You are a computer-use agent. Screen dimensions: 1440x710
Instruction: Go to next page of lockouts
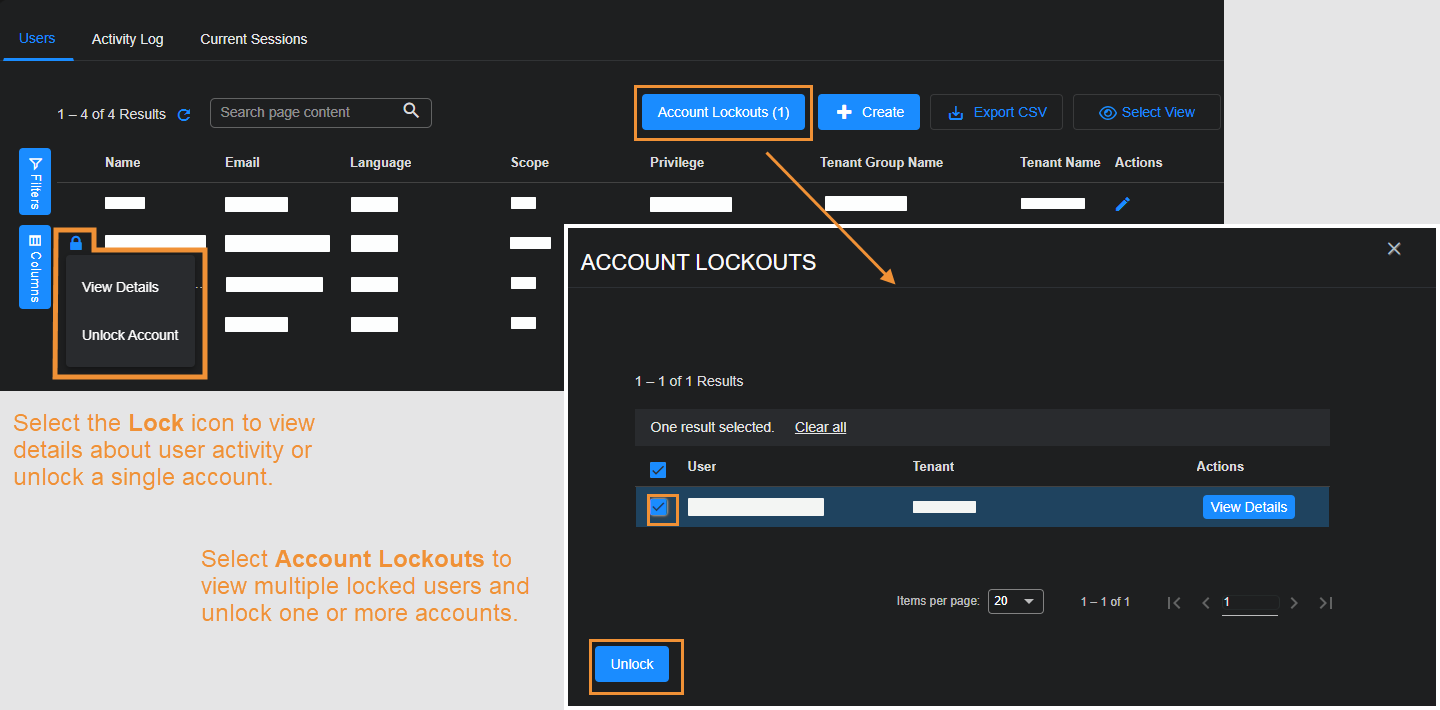point(1294,603)
